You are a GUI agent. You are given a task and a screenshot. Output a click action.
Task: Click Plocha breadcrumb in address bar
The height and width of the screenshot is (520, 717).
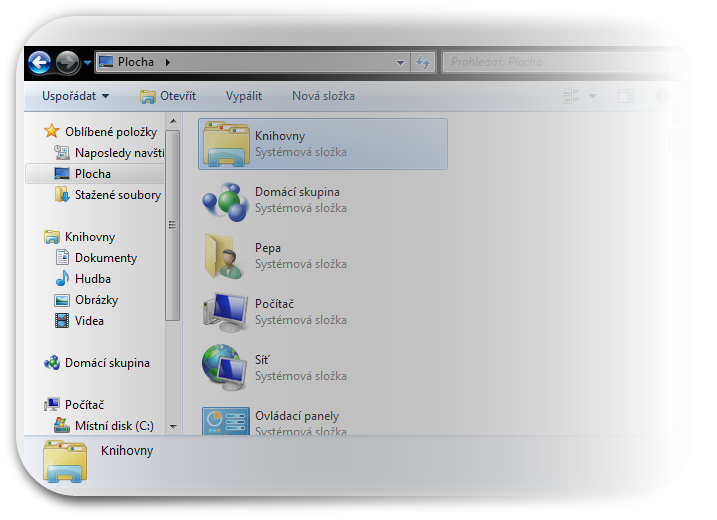(136, 62)
